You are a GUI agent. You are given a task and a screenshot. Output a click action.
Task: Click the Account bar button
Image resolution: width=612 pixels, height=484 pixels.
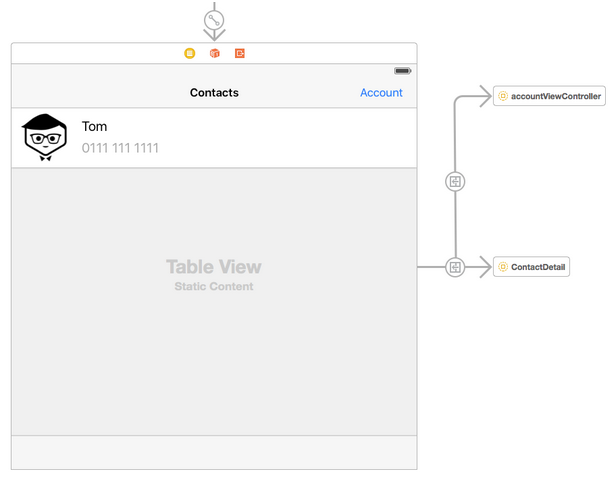click(381, 92)
